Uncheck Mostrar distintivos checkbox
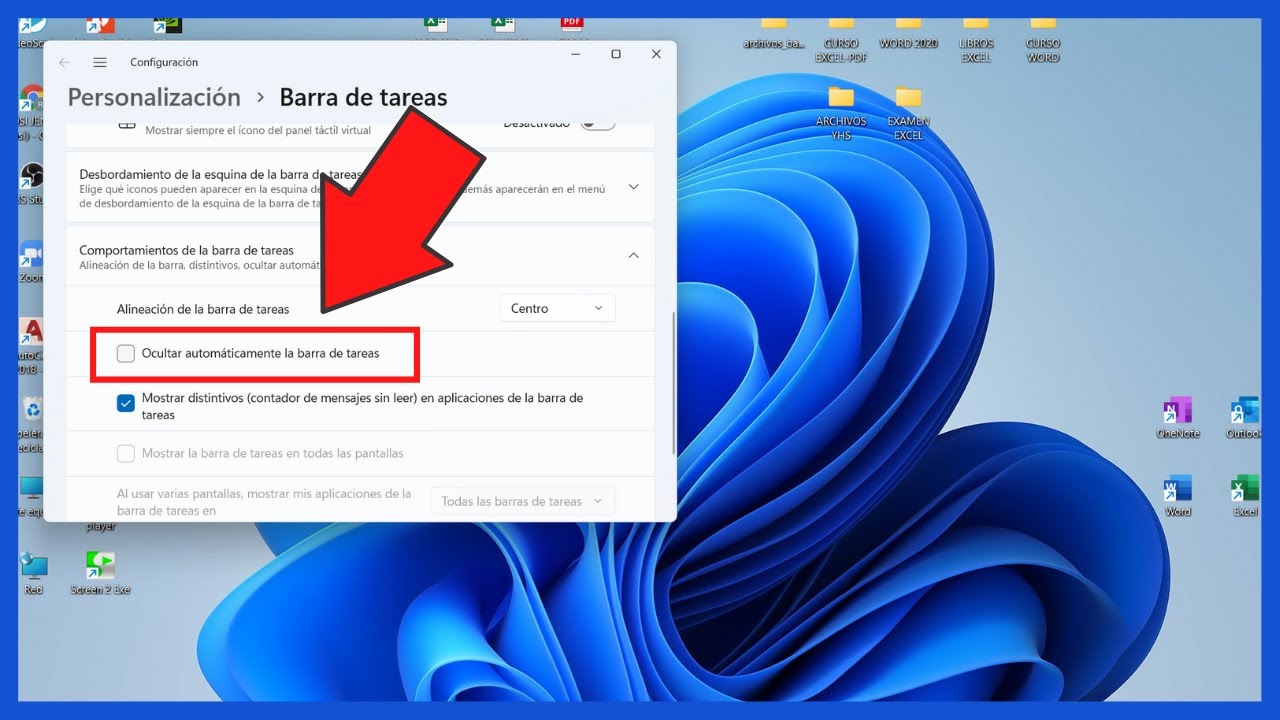Screen dimensions: 1280x720 click(126, 403)
